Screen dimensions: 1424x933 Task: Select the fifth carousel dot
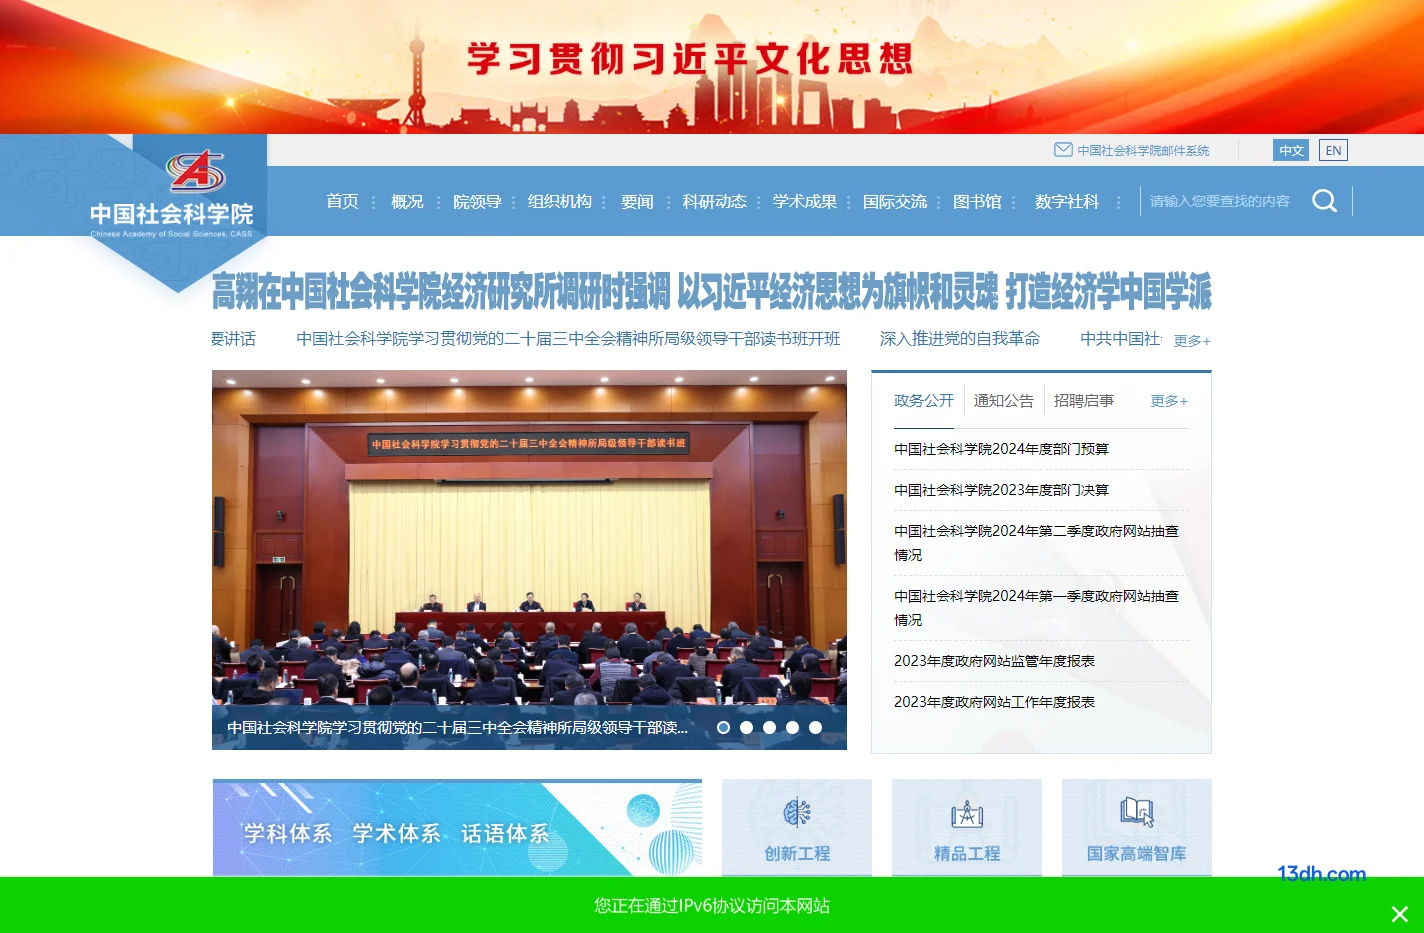tap(815, 727)
